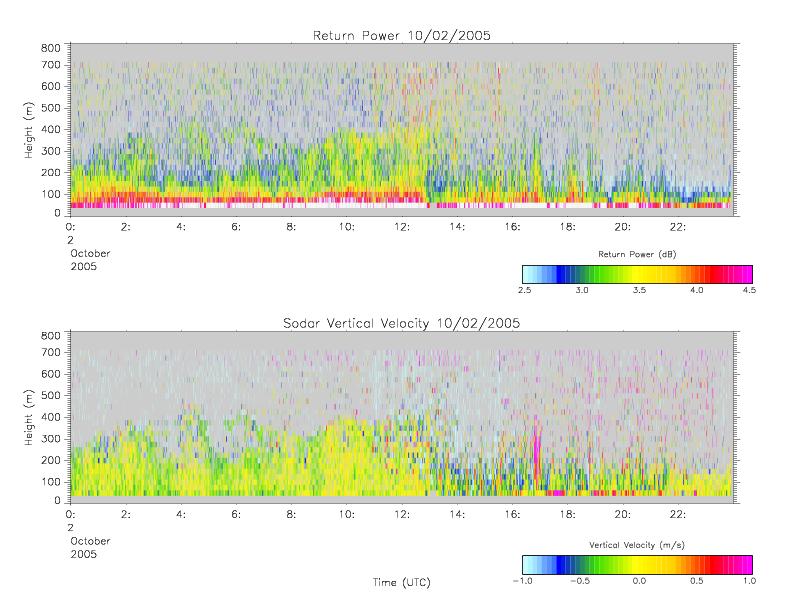Click the "October" date text under Return Power plot
791x611 pixels.
pos(90,253)
